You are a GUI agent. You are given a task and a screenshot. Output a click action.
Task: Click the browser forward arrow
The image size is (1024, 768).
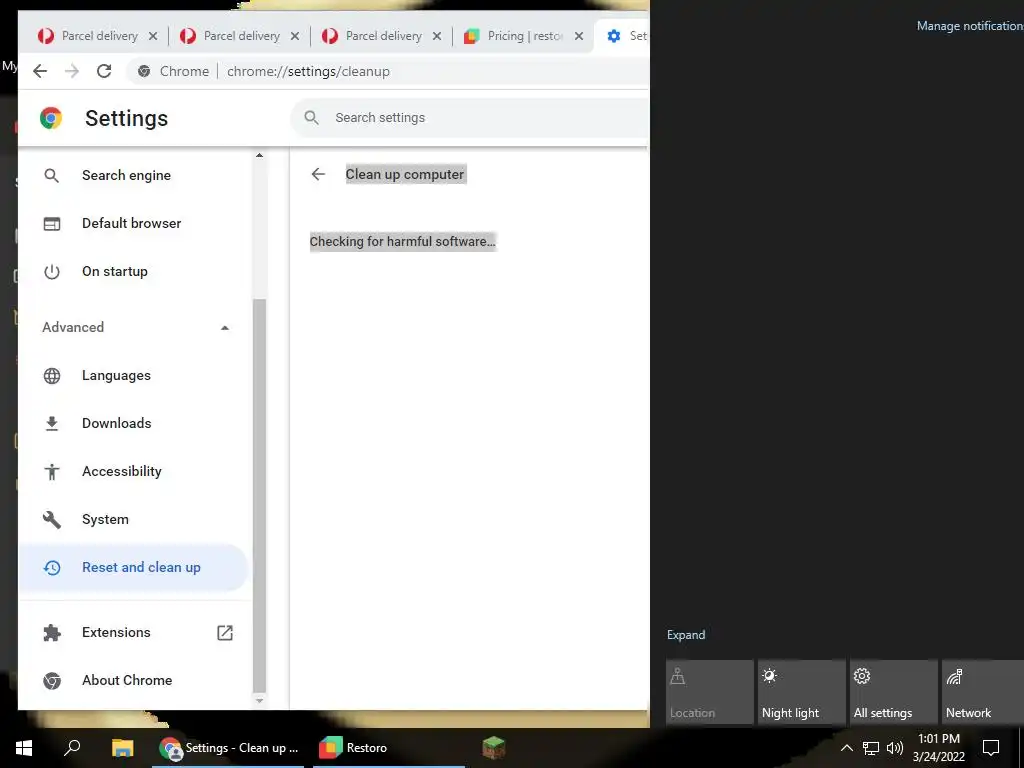point(72,71)
